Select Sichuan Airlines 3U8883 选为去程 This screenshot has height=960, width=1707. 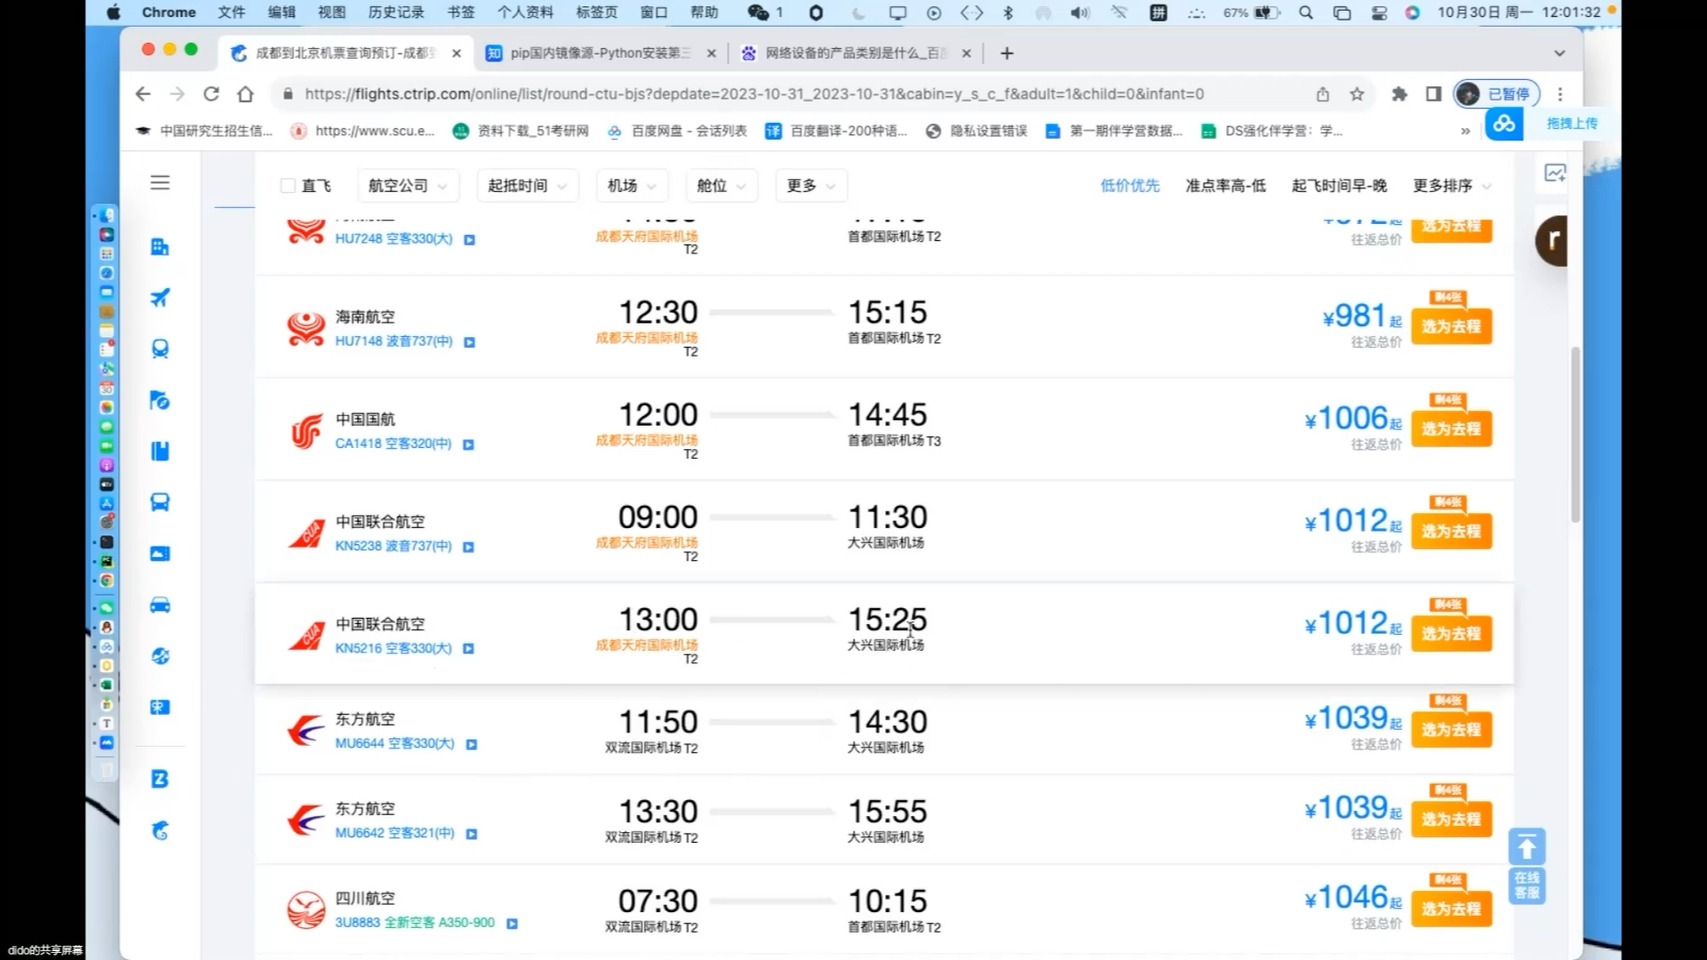(1451, 909)
